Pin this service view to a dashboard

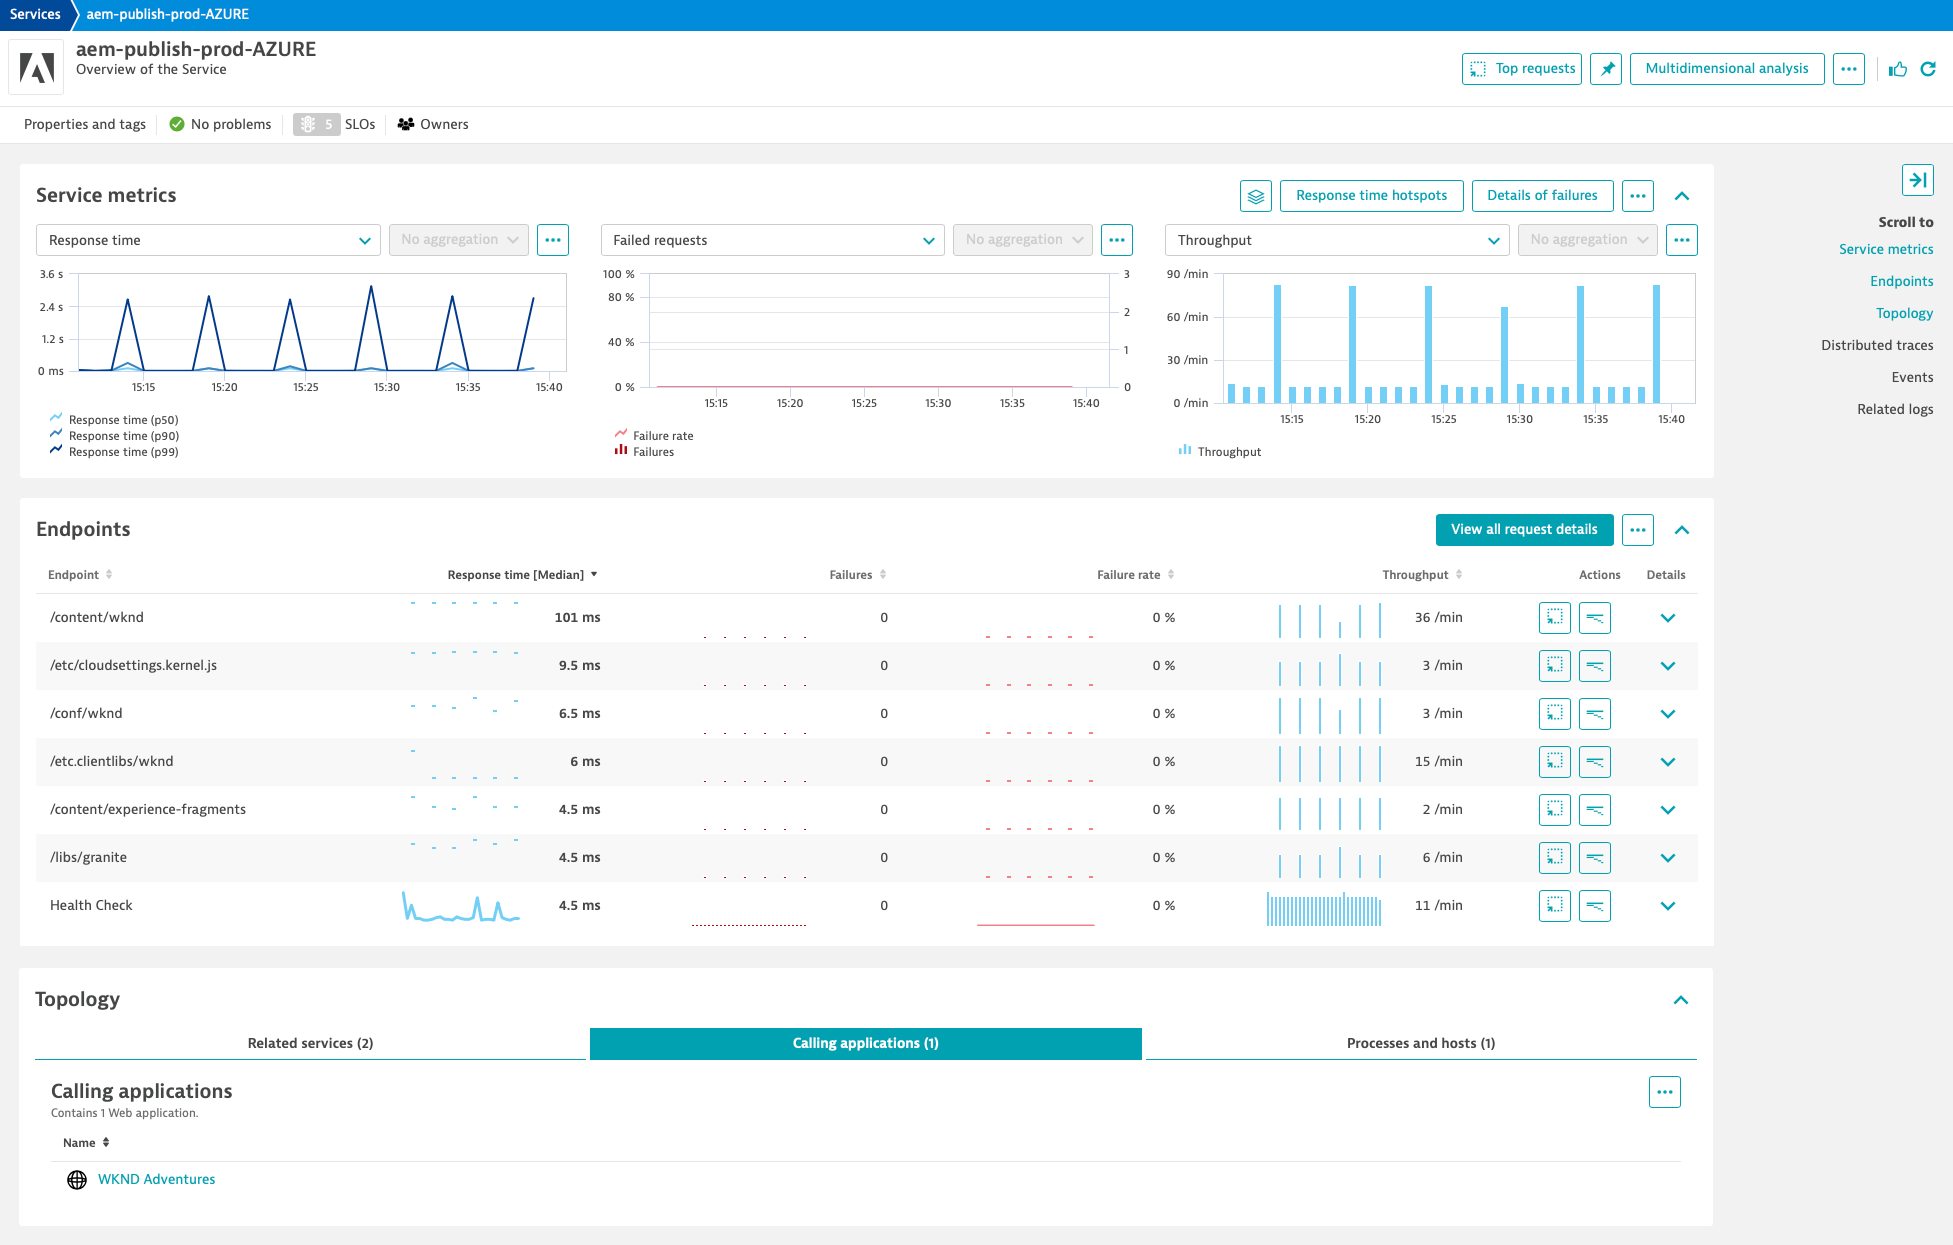1606,68
